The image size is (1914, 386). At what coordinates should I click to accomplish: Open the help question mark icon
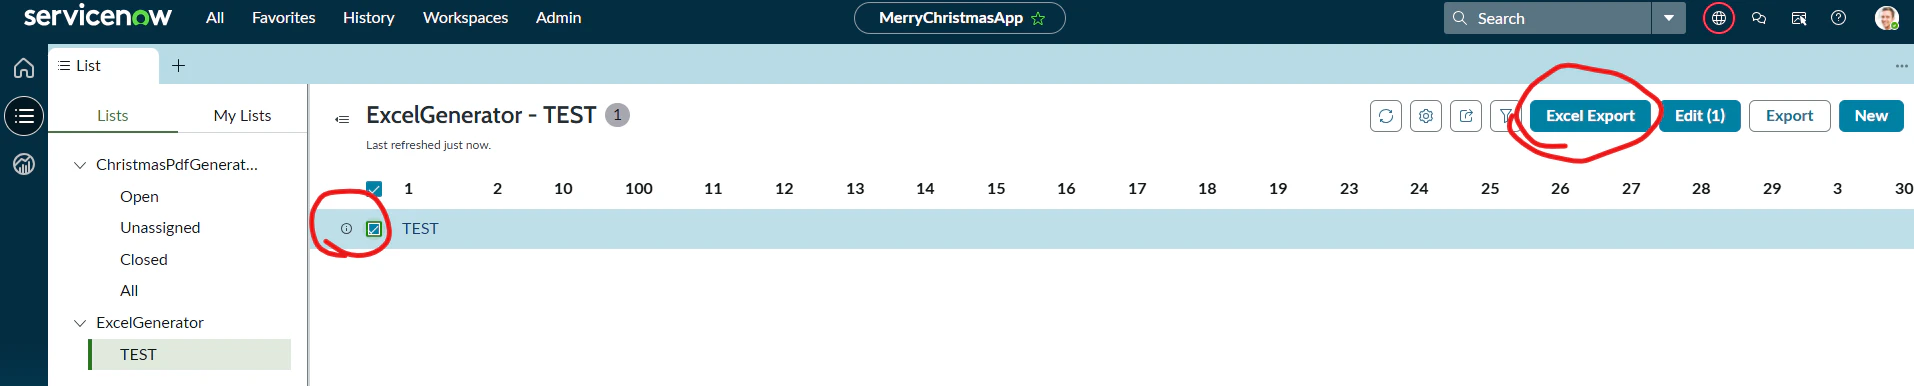click(x=1838, y=18)
